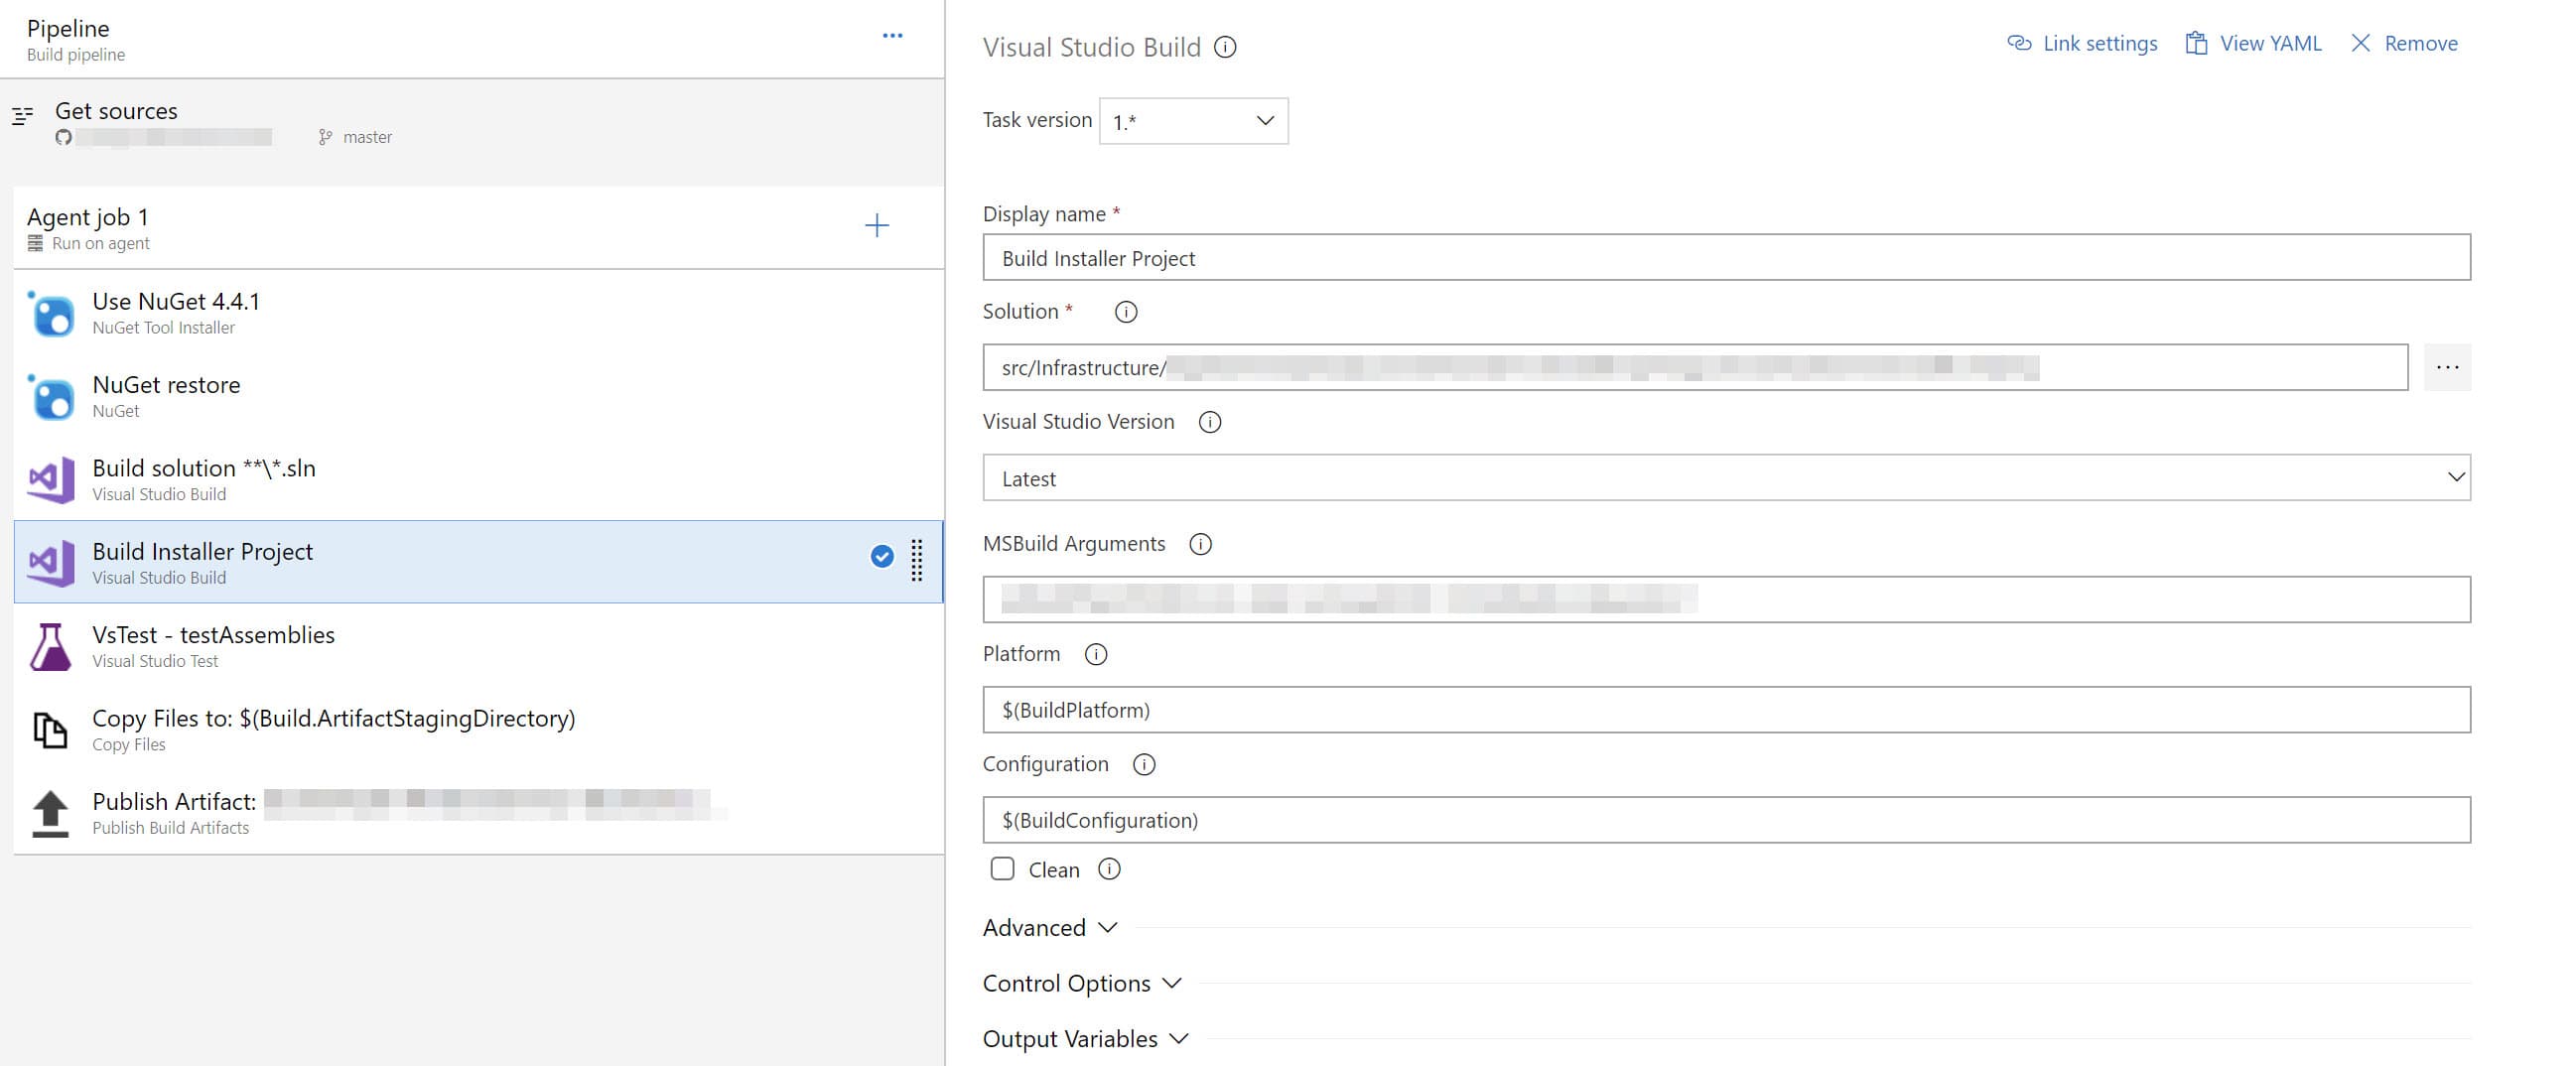
Task: Open the Agent job 1 header
Action: [x=479, y=228]
